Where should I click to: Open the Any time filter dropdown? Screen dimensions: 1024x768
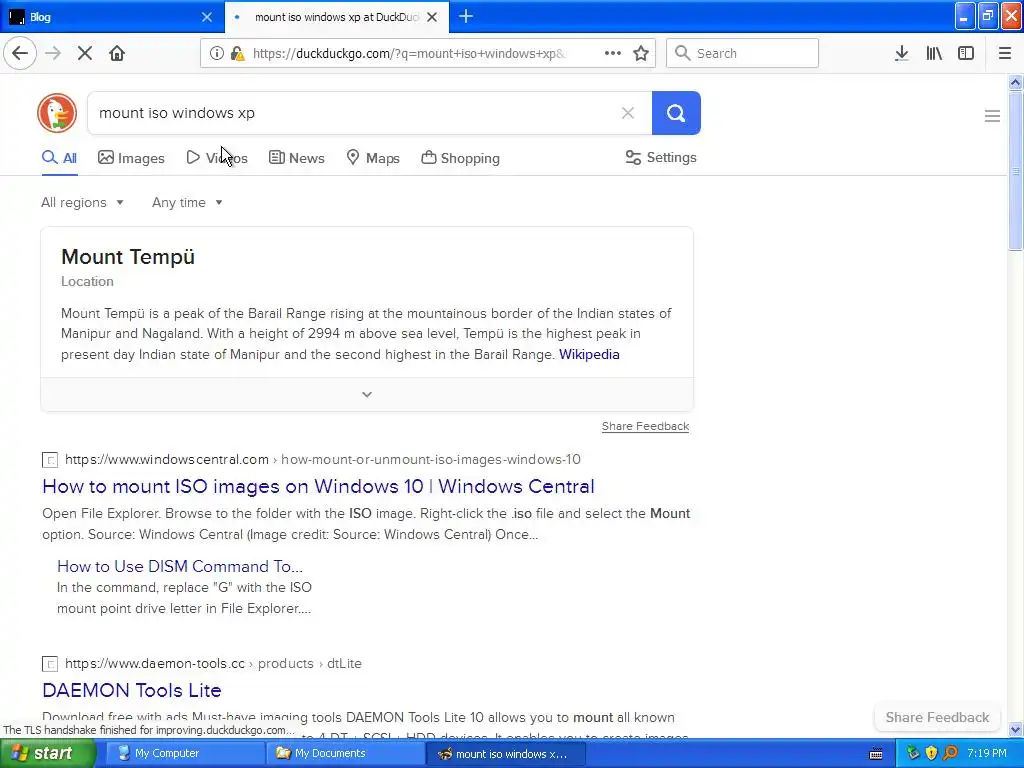[x=187, y=202]
